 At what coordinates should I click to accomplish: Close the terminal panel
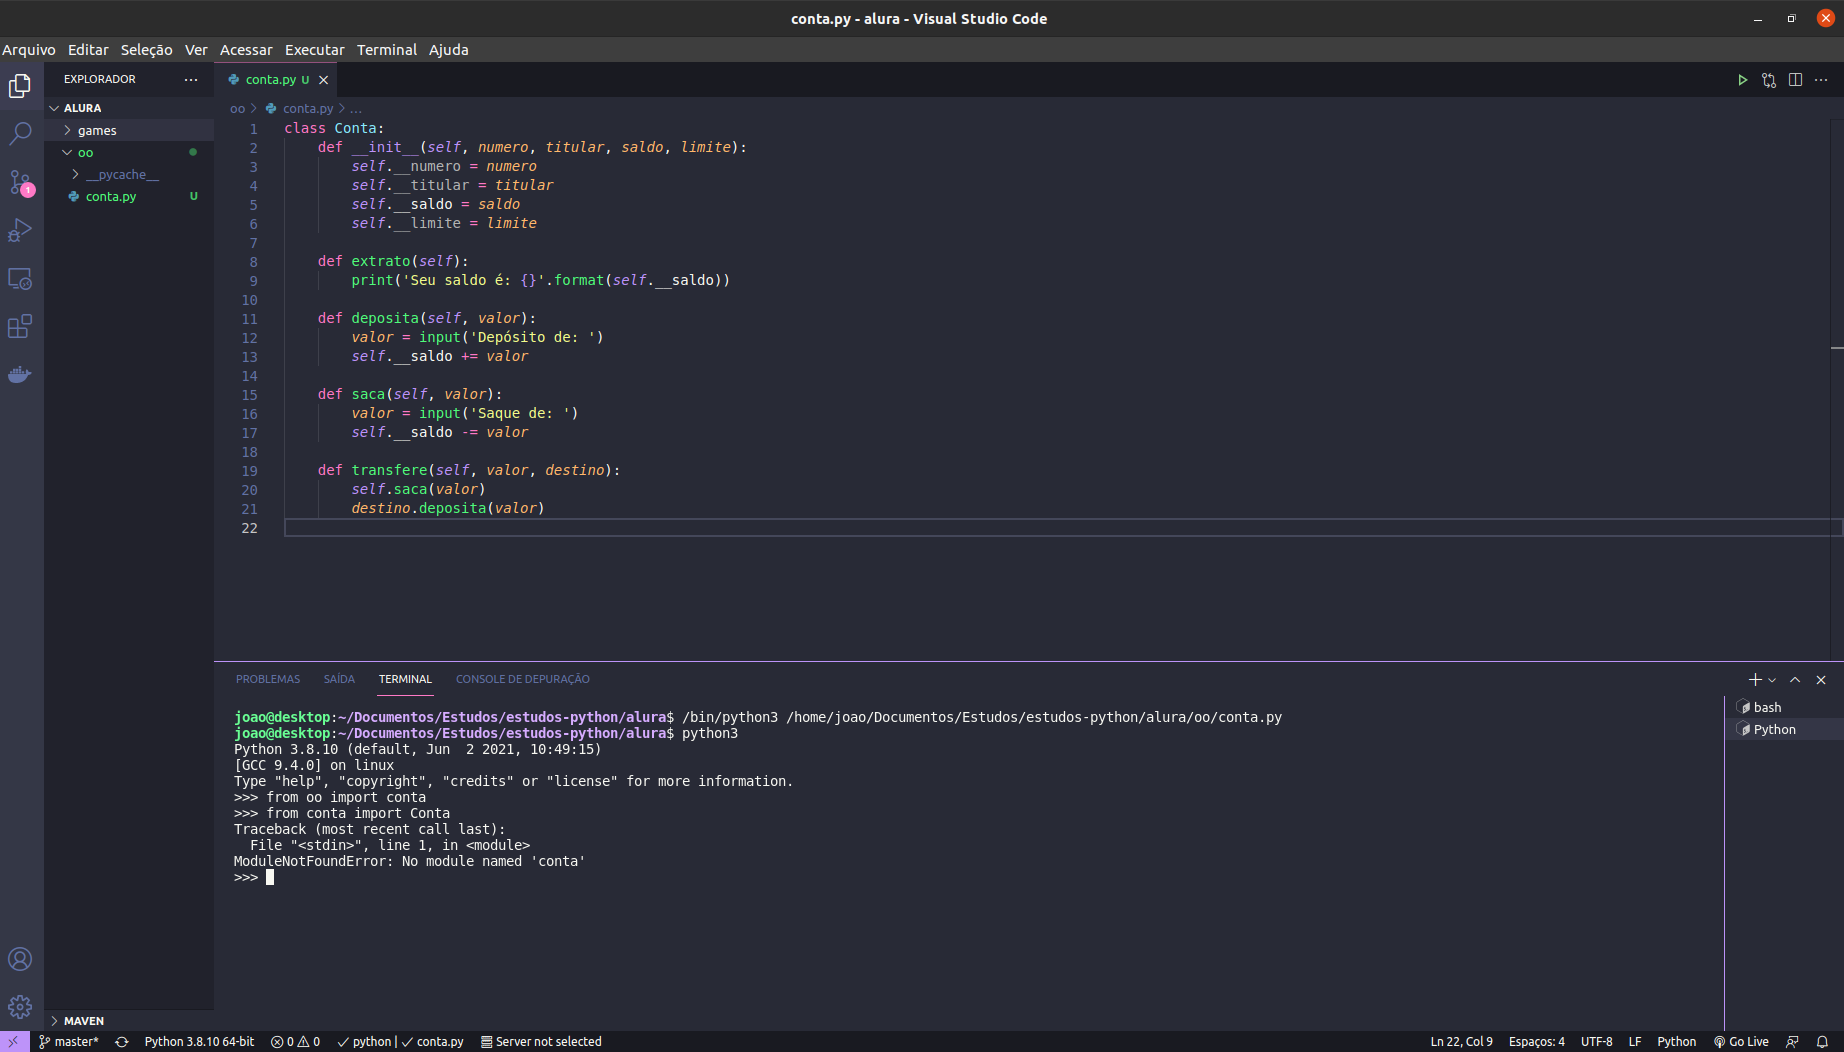click(x=1821, y=680)
